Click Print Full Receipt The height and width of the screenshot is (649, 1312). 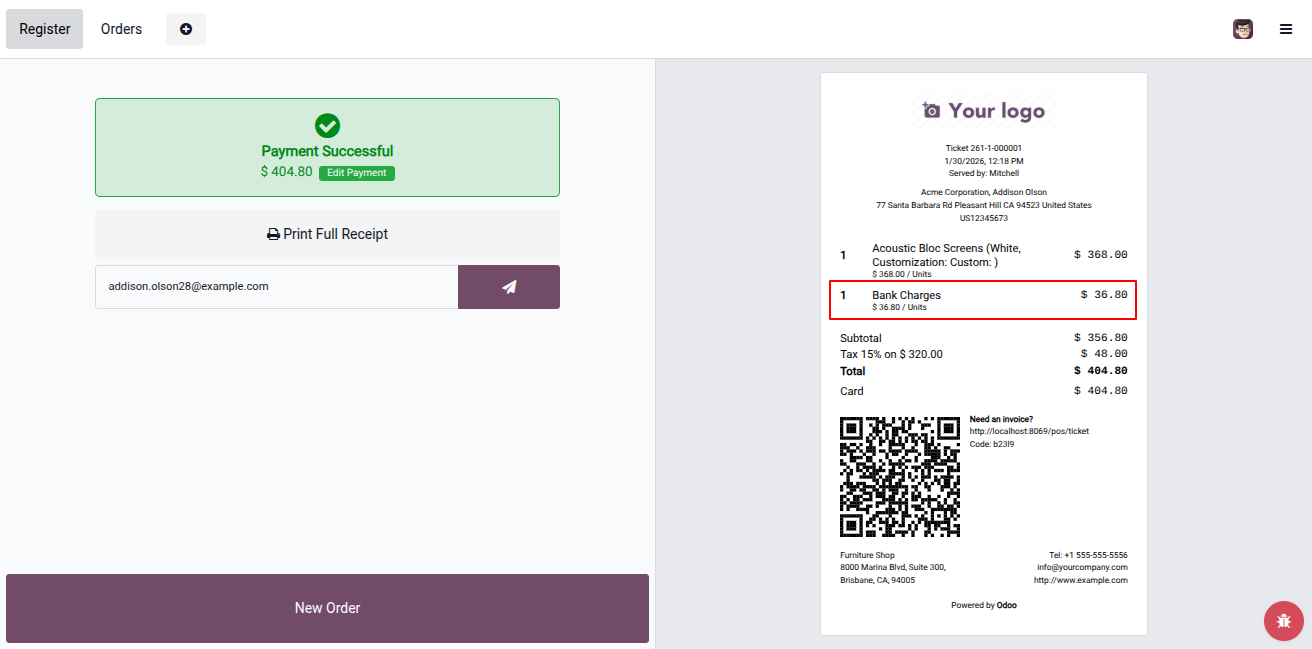327,234
